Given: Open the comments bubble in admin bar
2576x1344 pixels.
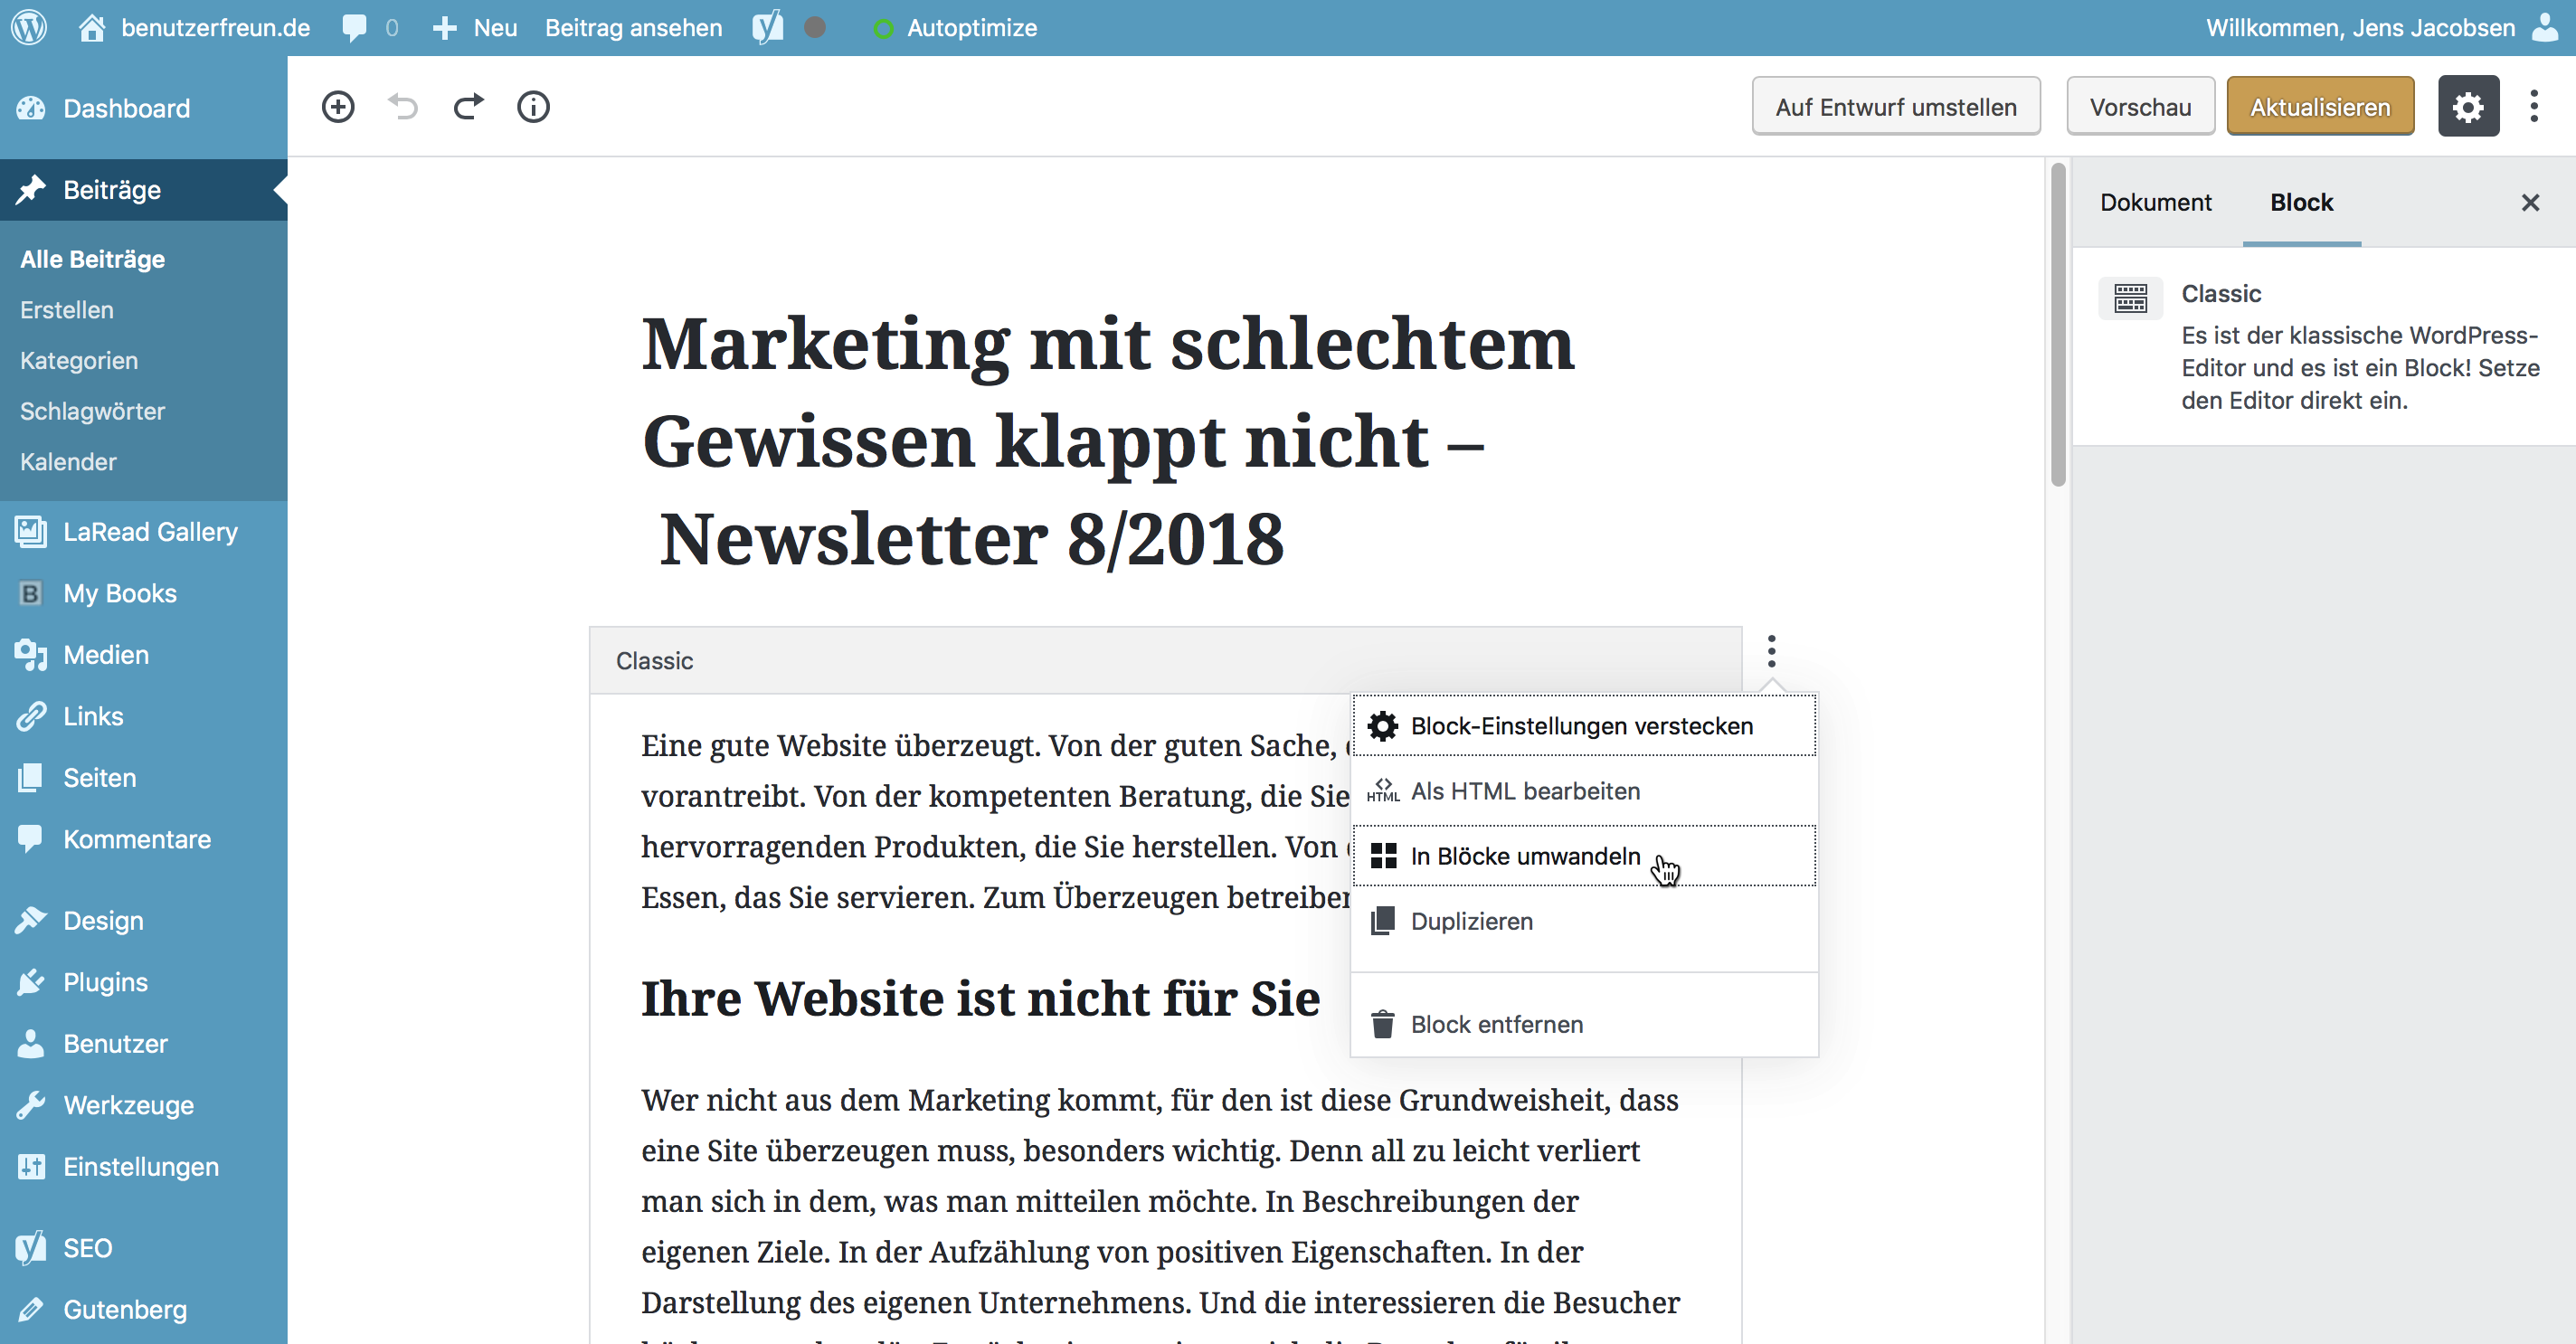Looking at the screenshot, I should (370, 27).
